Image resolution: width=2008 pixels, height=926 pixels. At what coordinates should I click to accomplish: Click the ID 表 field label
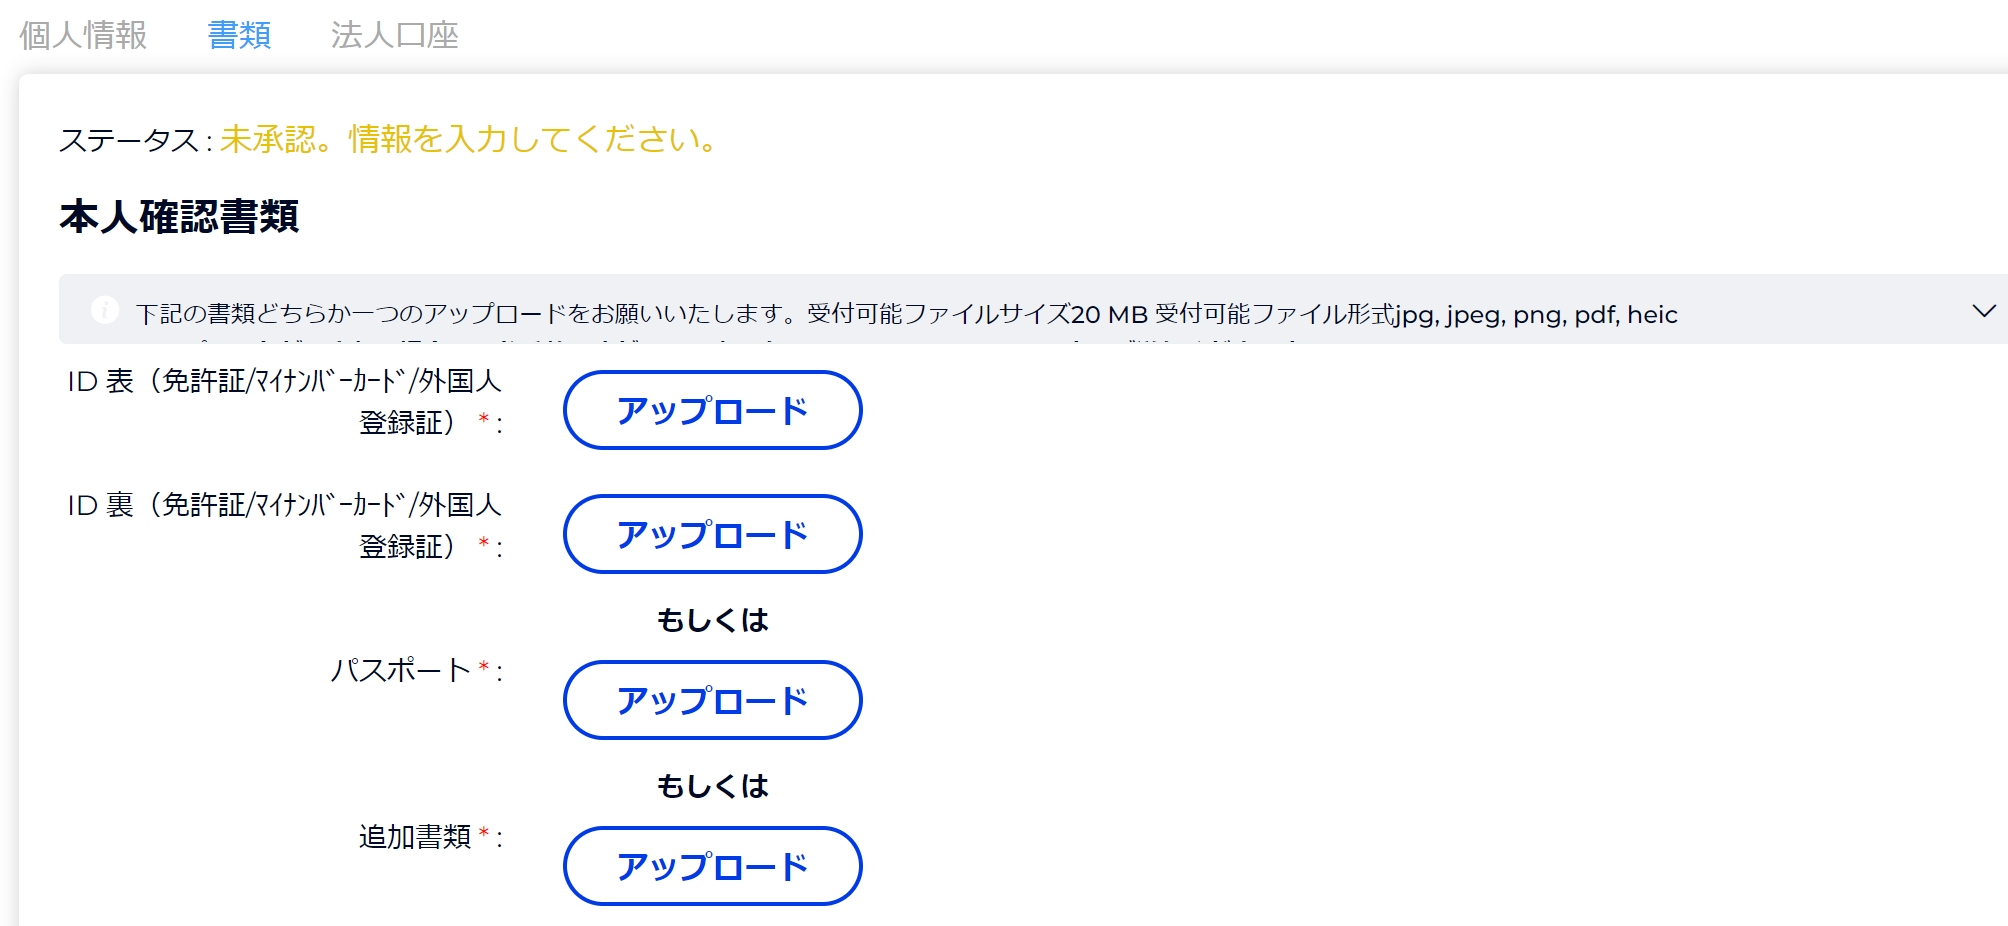(284, 401)
